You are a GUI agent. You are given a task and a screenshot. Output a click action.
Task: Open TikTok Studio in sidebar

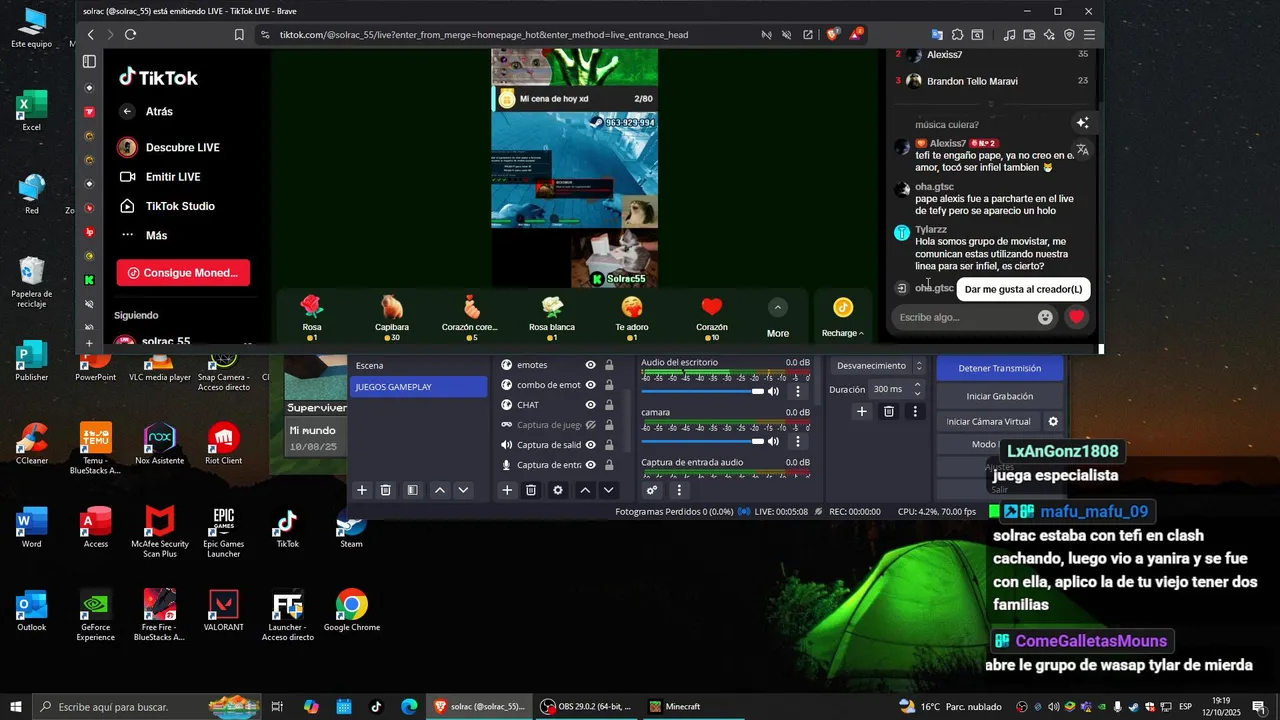167,206
